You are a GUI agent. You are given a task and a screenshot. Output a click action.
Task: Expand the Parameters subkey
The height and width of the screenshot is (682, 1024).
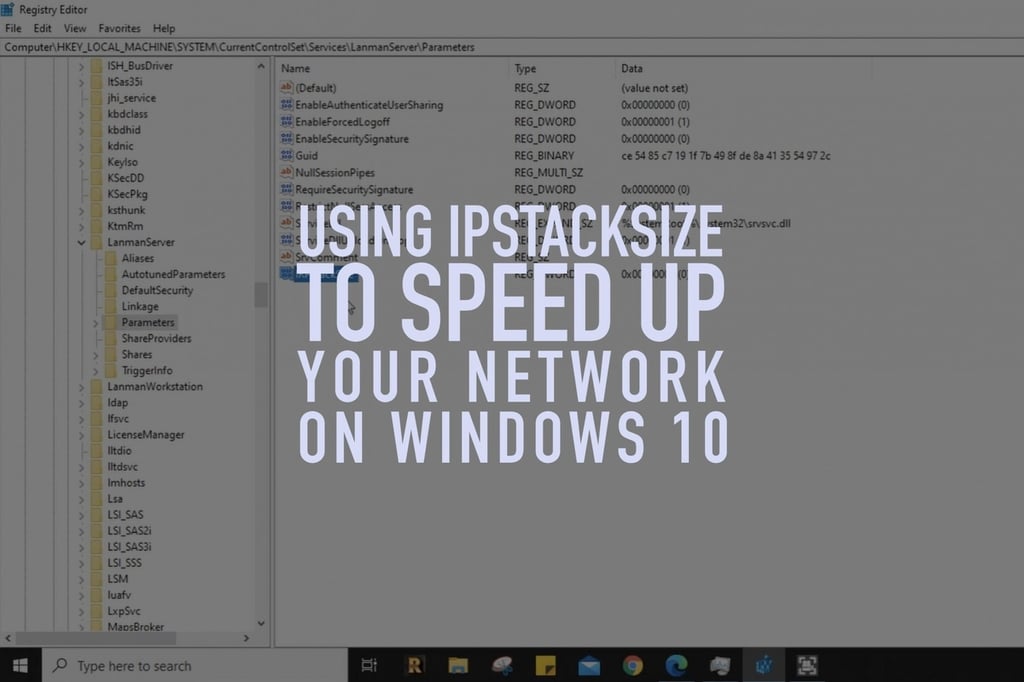tap(95, 323)
